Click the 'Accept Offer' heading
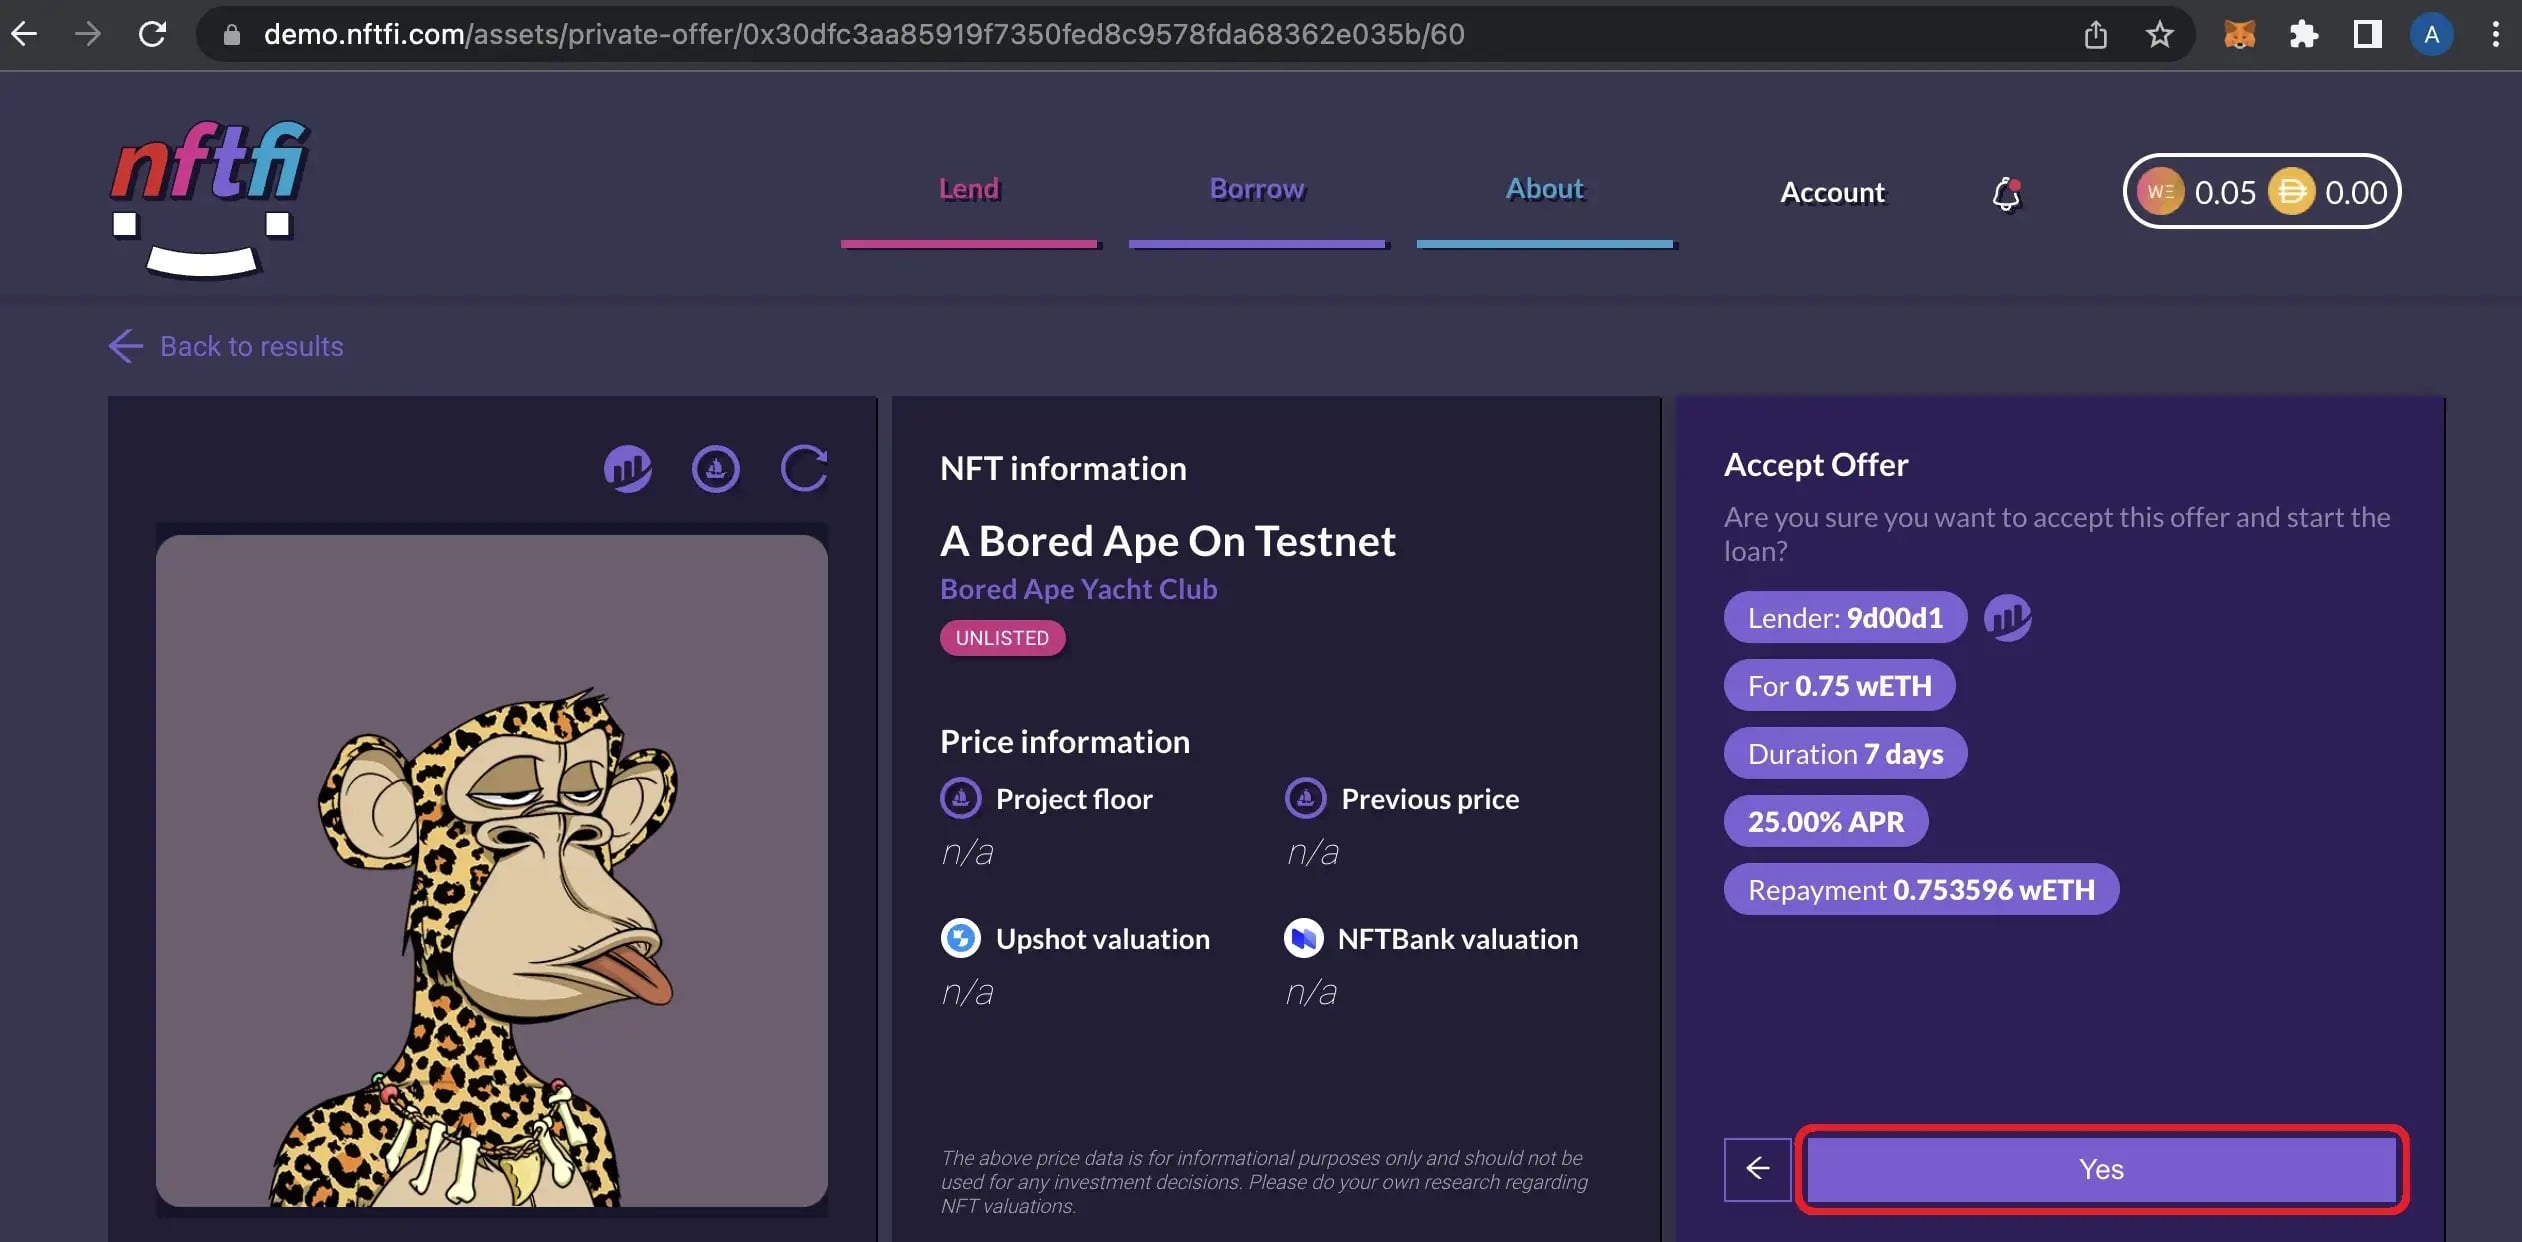This screenshot has width=2522, height=1242. tap(1816, 465)
